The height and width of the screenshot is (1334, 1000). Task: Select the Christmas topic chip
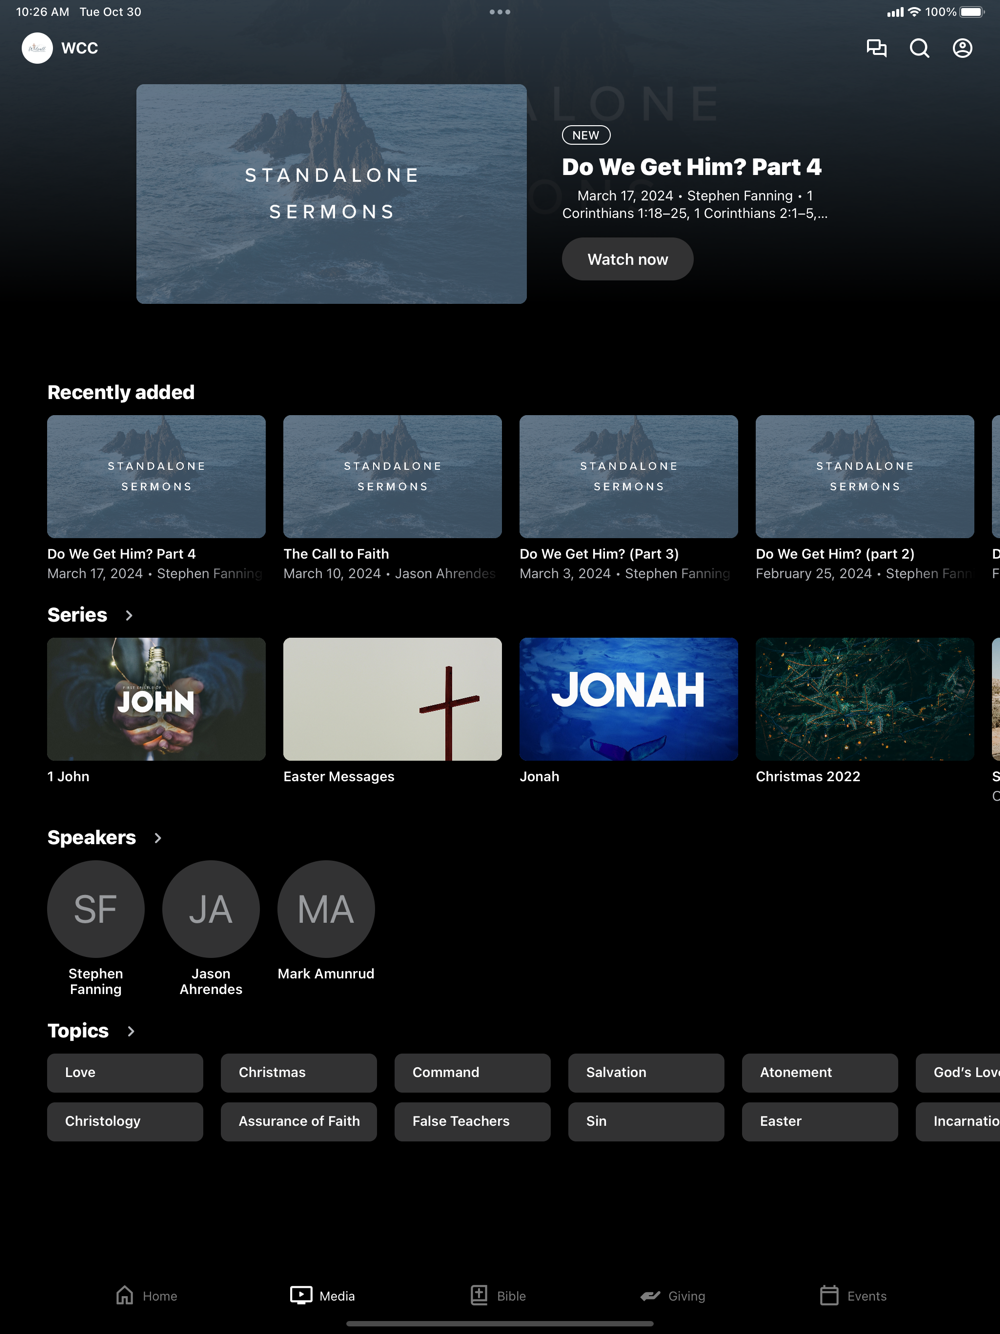coord(299,1072)
